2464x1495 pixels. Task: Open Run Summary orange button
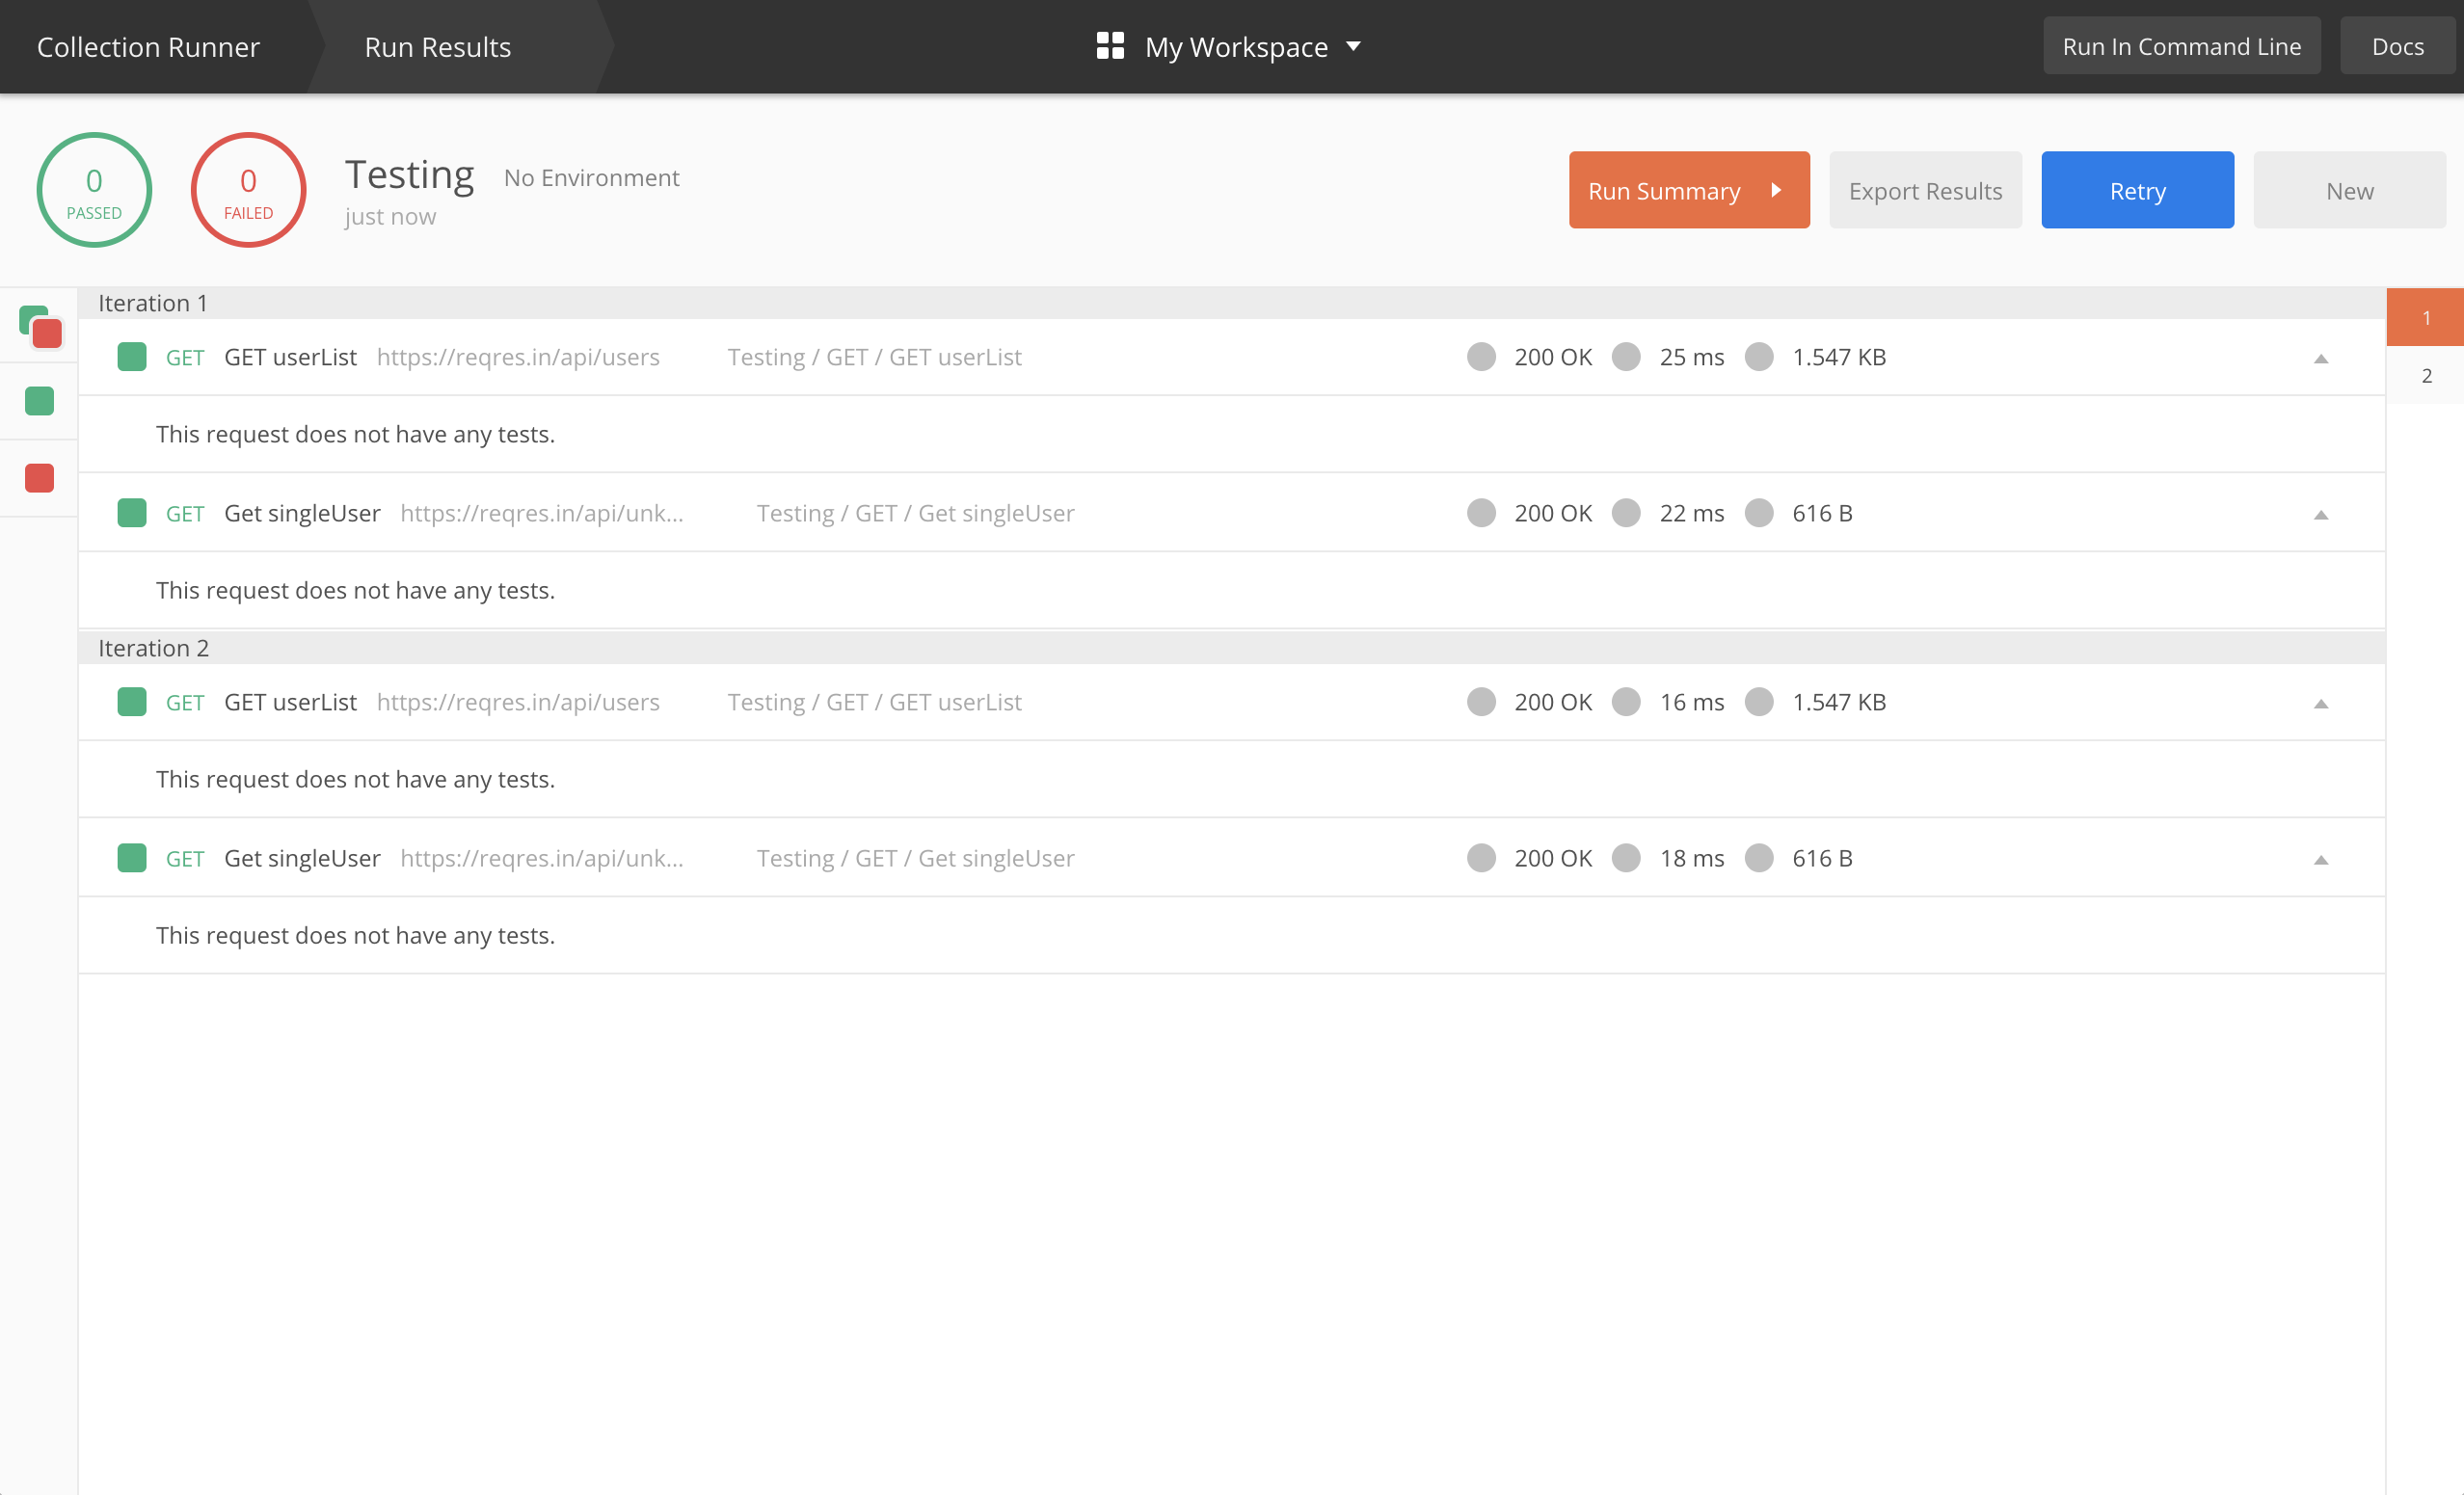1688,190
